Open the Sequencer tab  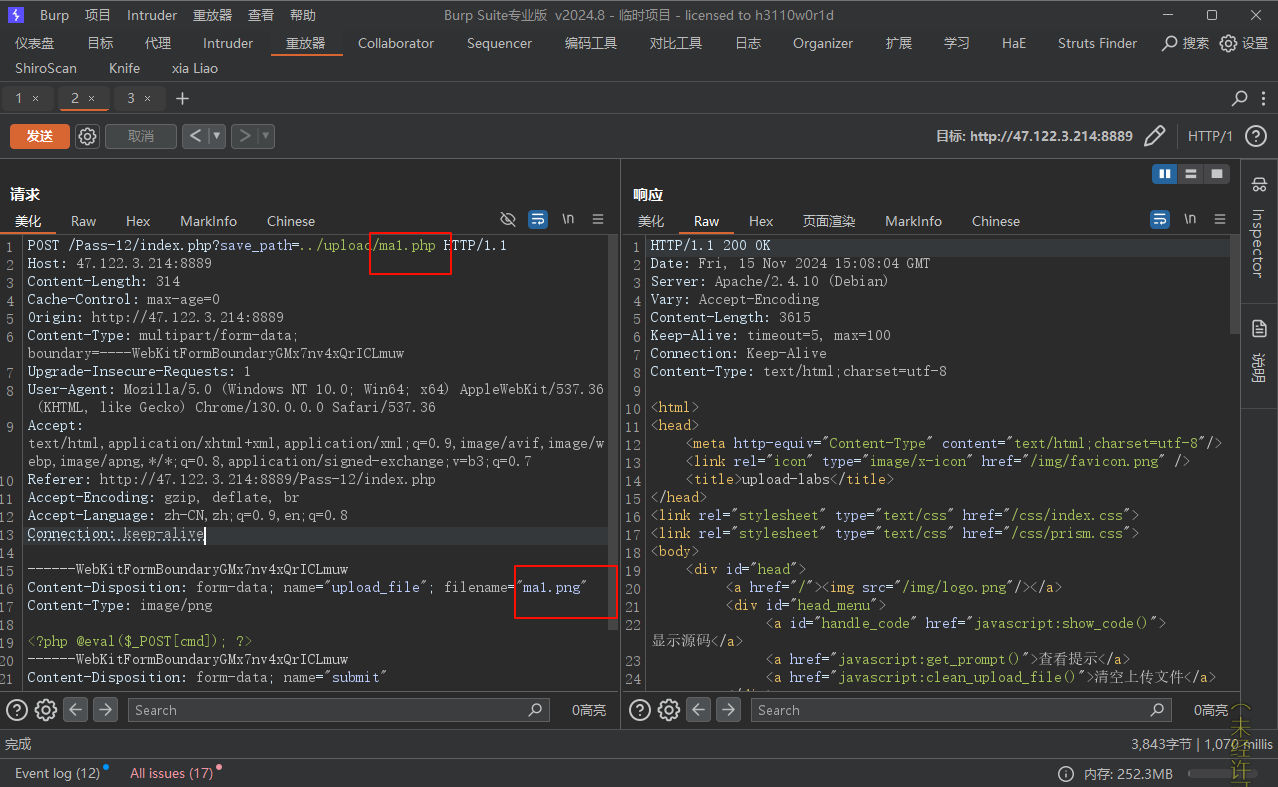tap(499, 43)
